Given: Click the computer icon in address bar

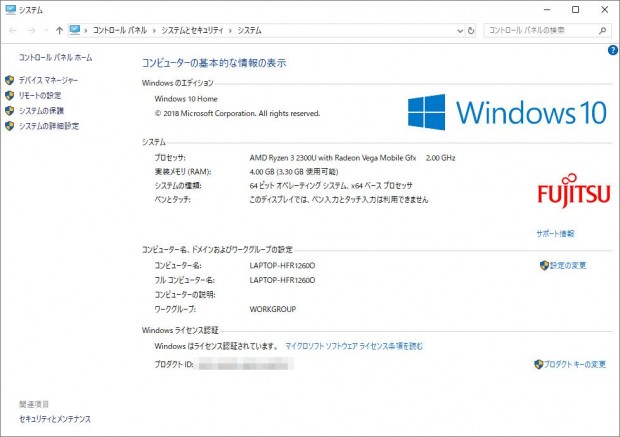Looking at the screenshot, I should click(x=75, y=30).
